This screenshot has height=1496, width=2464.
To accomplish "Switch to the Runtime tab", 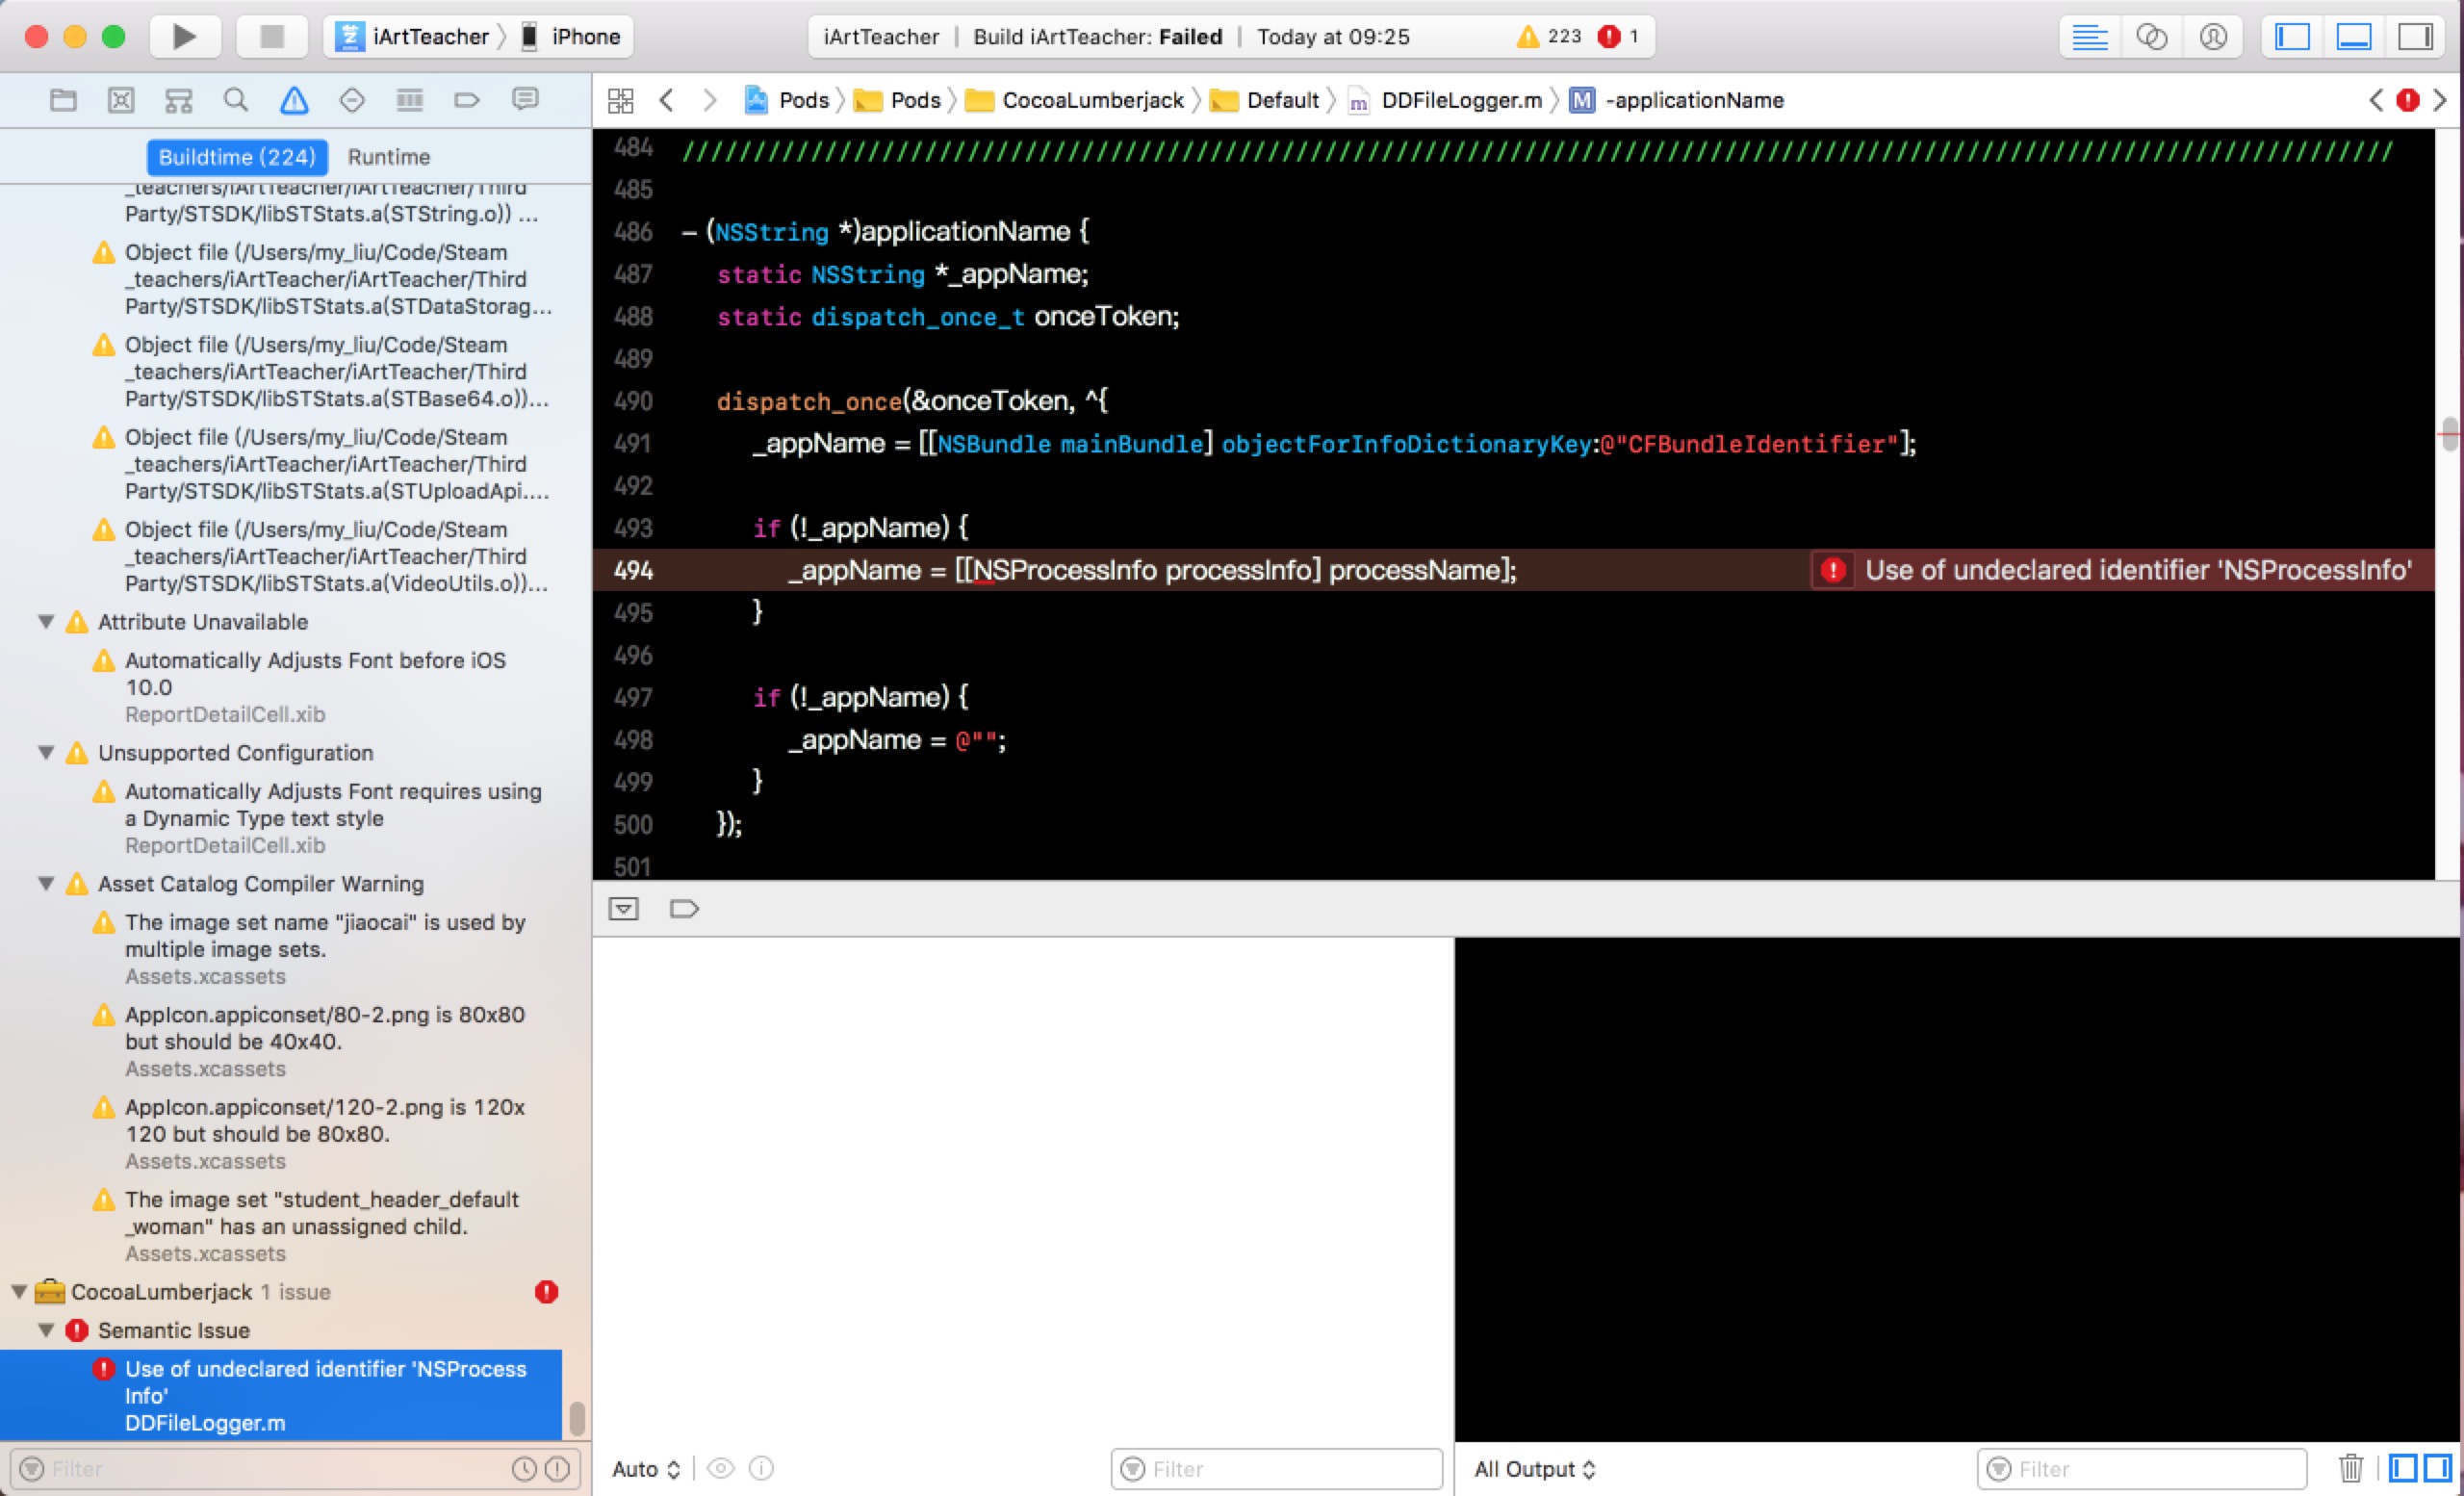I will [389, 156].
